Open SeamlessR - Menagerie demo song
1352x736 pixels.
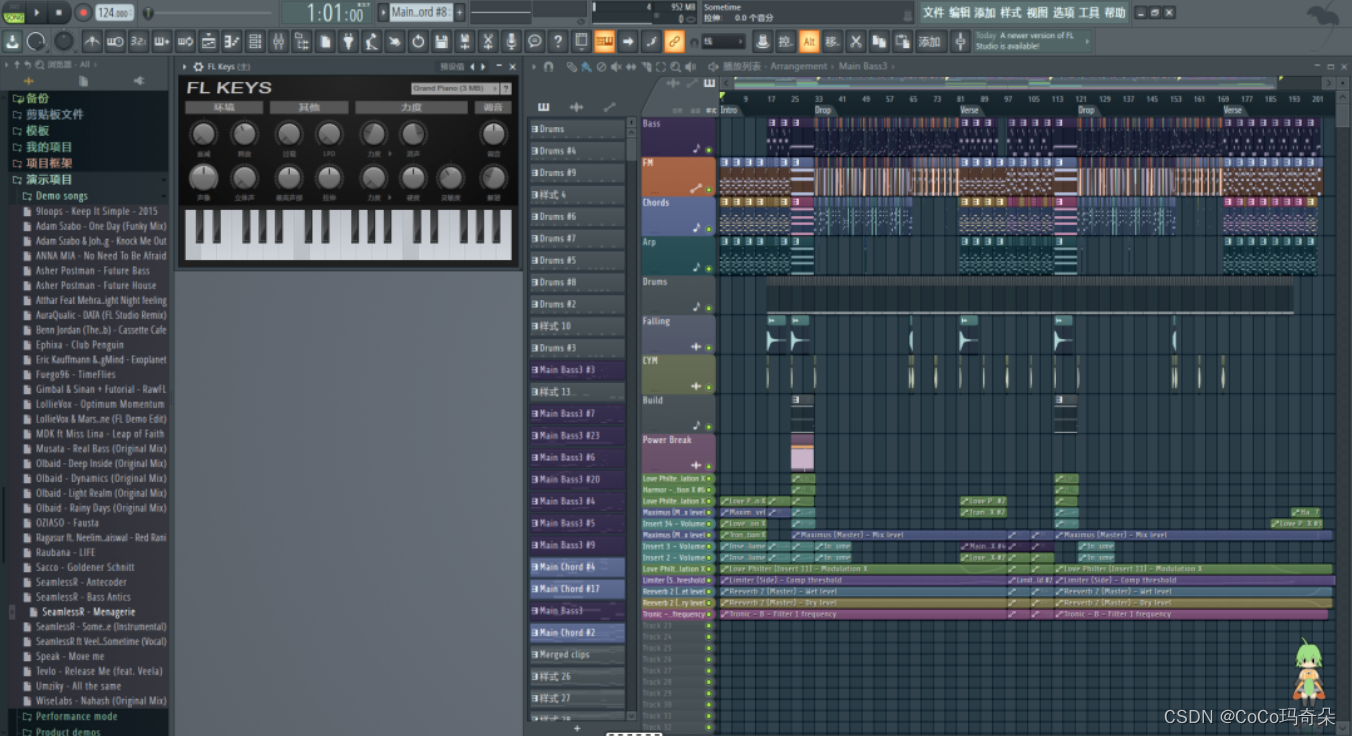(x=88, y=612)
